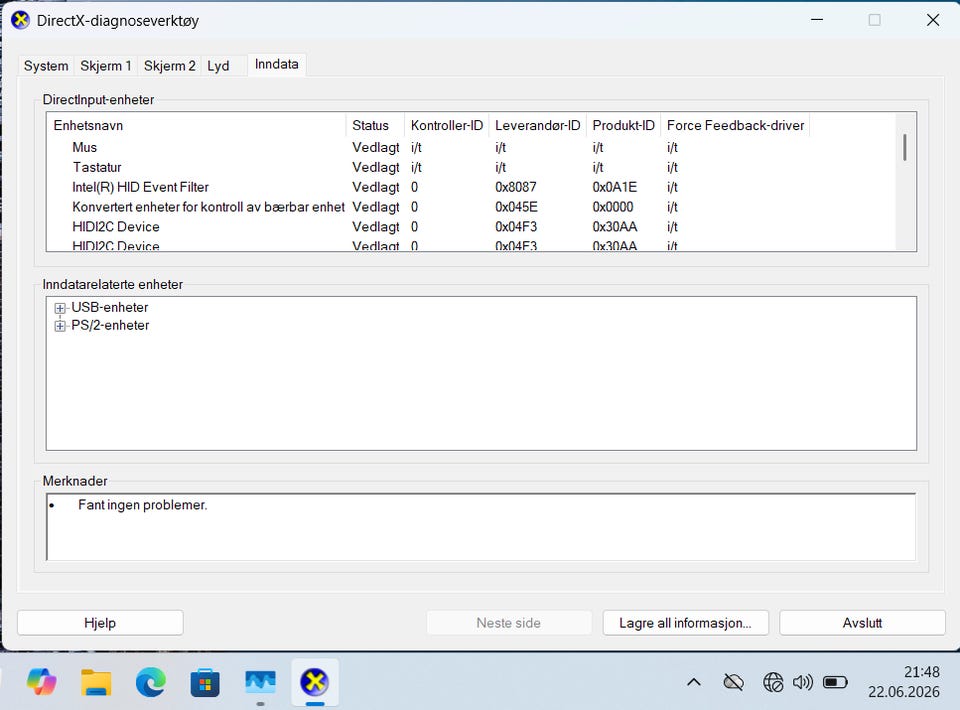
Task: Click the Neste side button
Action: tap(508, 622)
